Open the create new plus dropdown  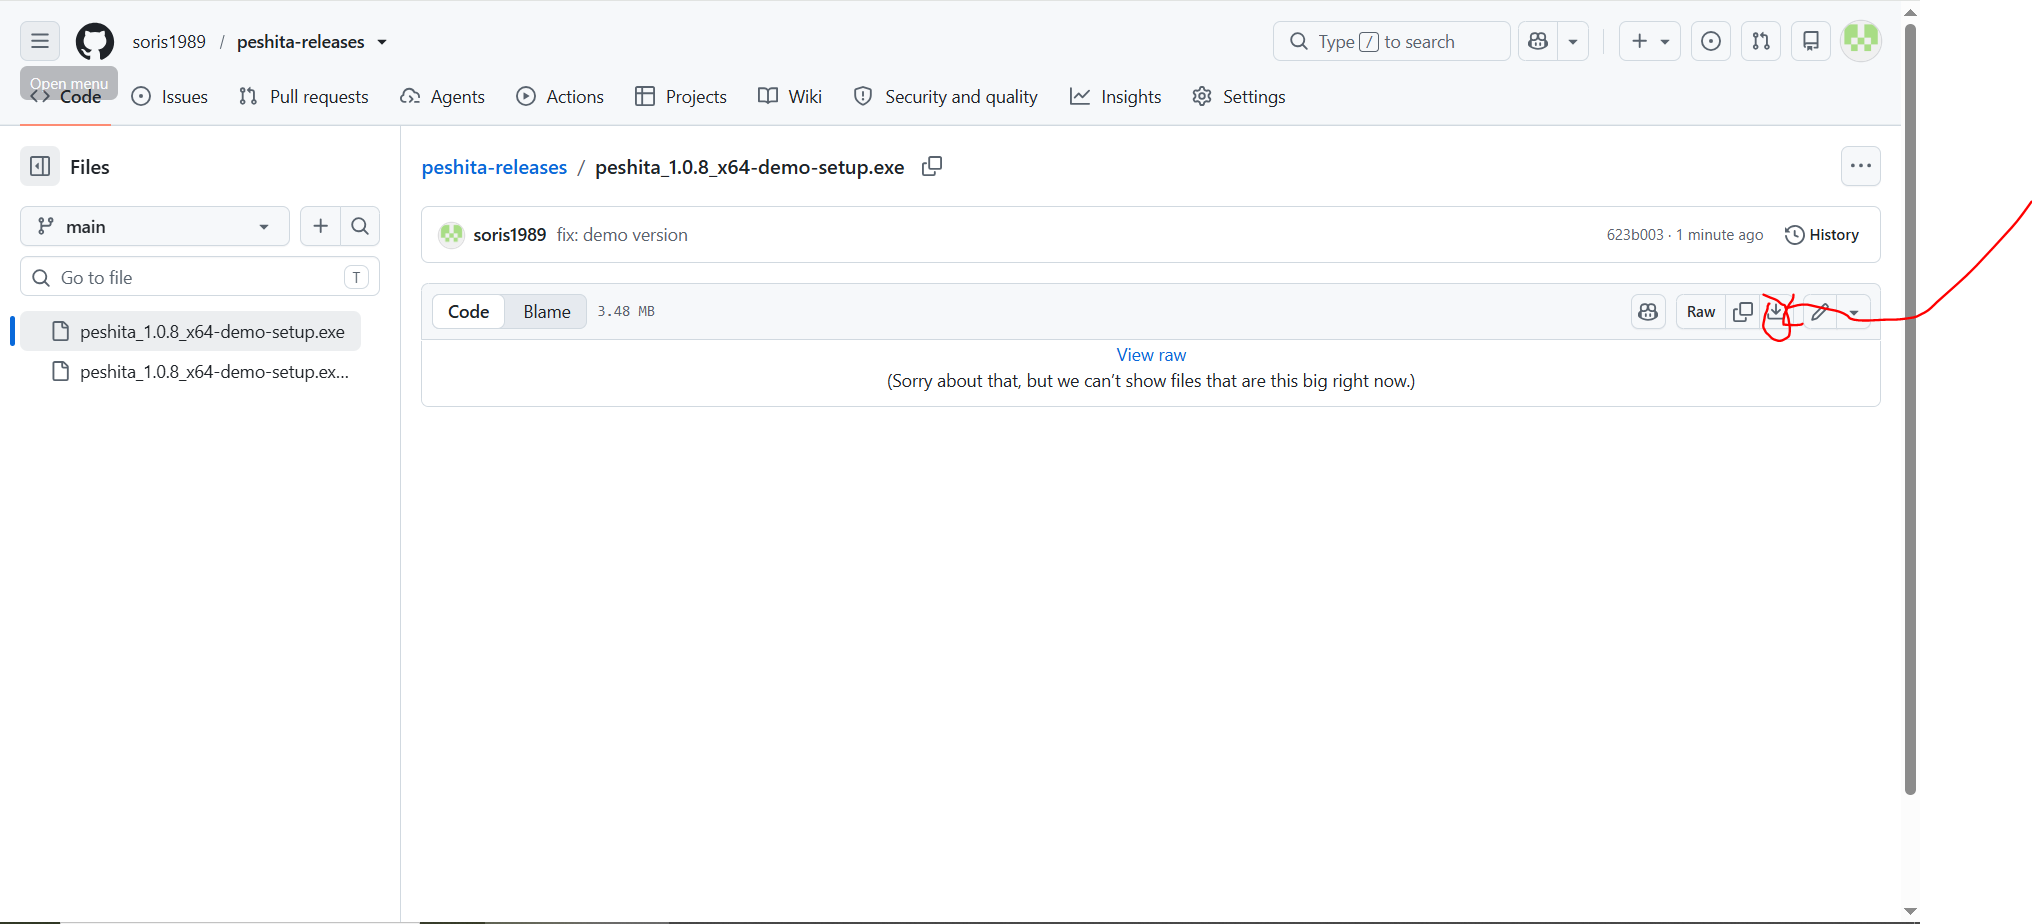[1650, 41]
